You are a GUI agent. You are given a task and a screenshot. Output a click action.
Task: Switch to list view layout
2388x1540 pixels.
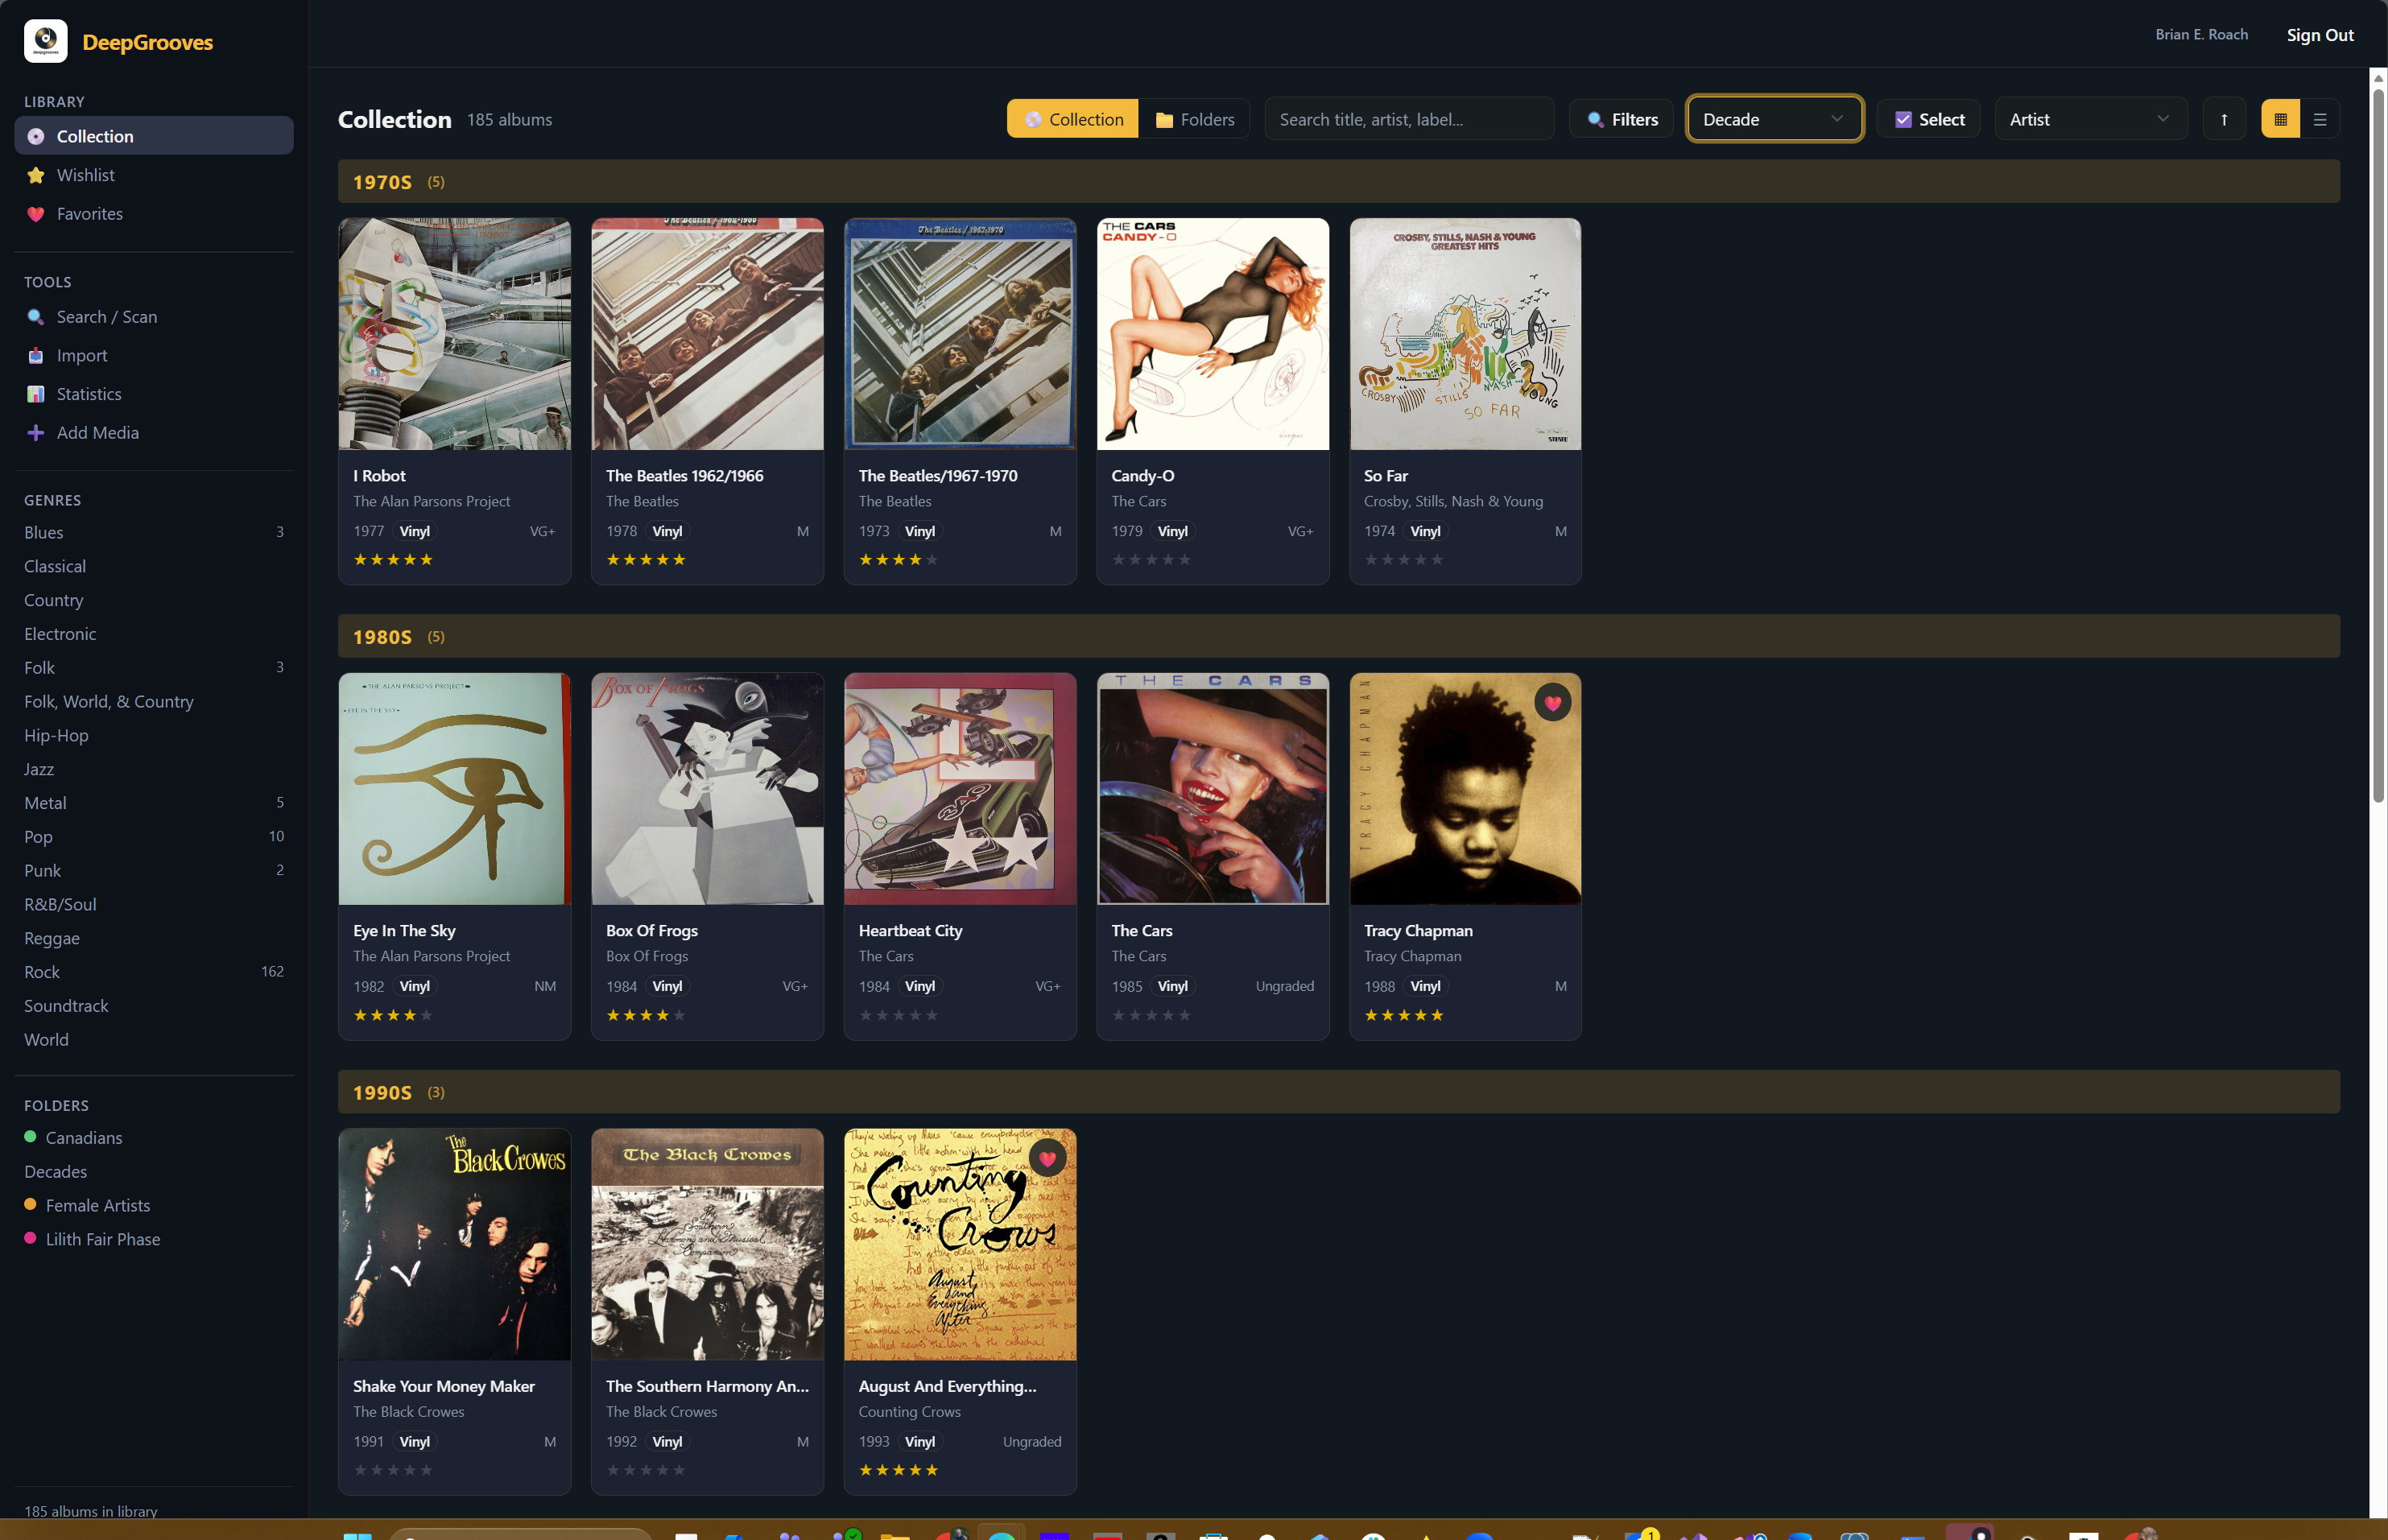pos(2322,118)
